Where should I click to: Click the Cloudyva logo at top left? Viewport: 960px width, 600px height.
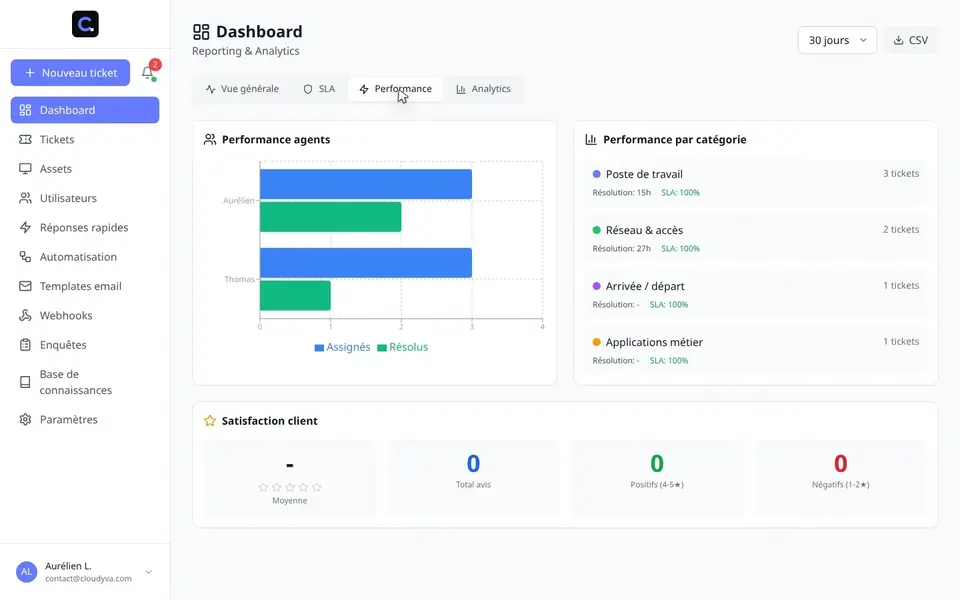[x=85, y=24]
